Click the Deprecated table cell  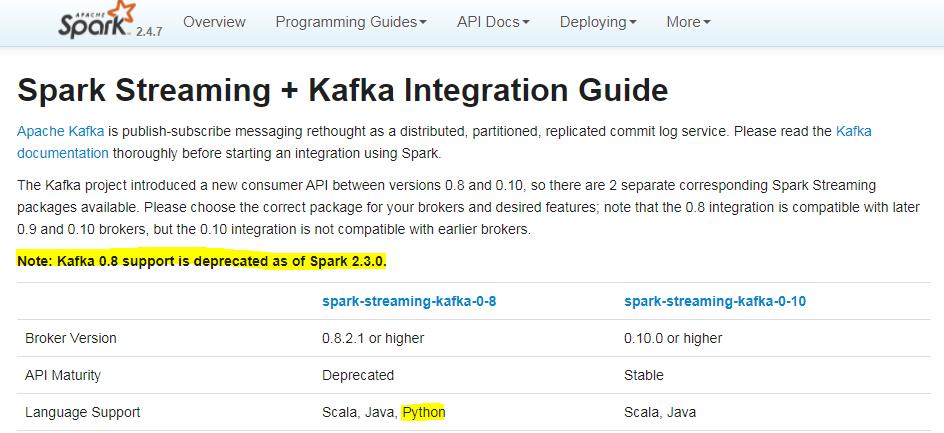pyautogui.click(x=358, y=375)
